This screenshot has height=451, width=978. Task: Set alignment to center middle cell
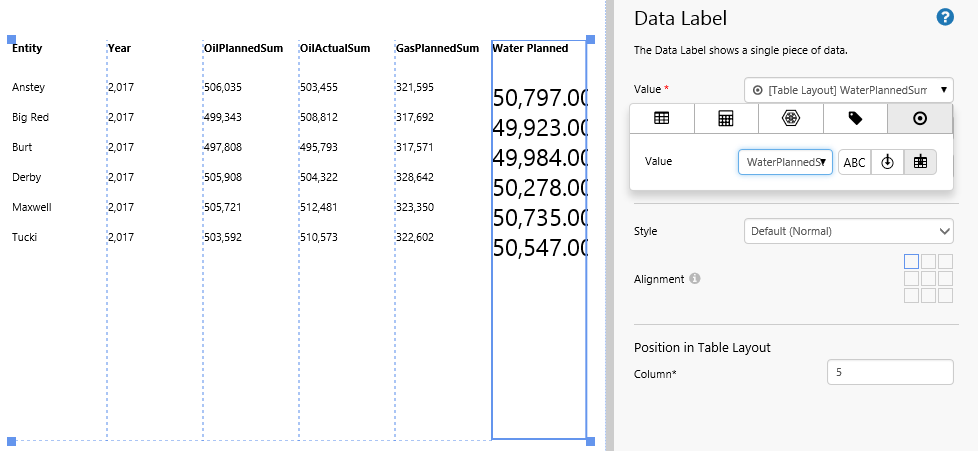point(928,278)
